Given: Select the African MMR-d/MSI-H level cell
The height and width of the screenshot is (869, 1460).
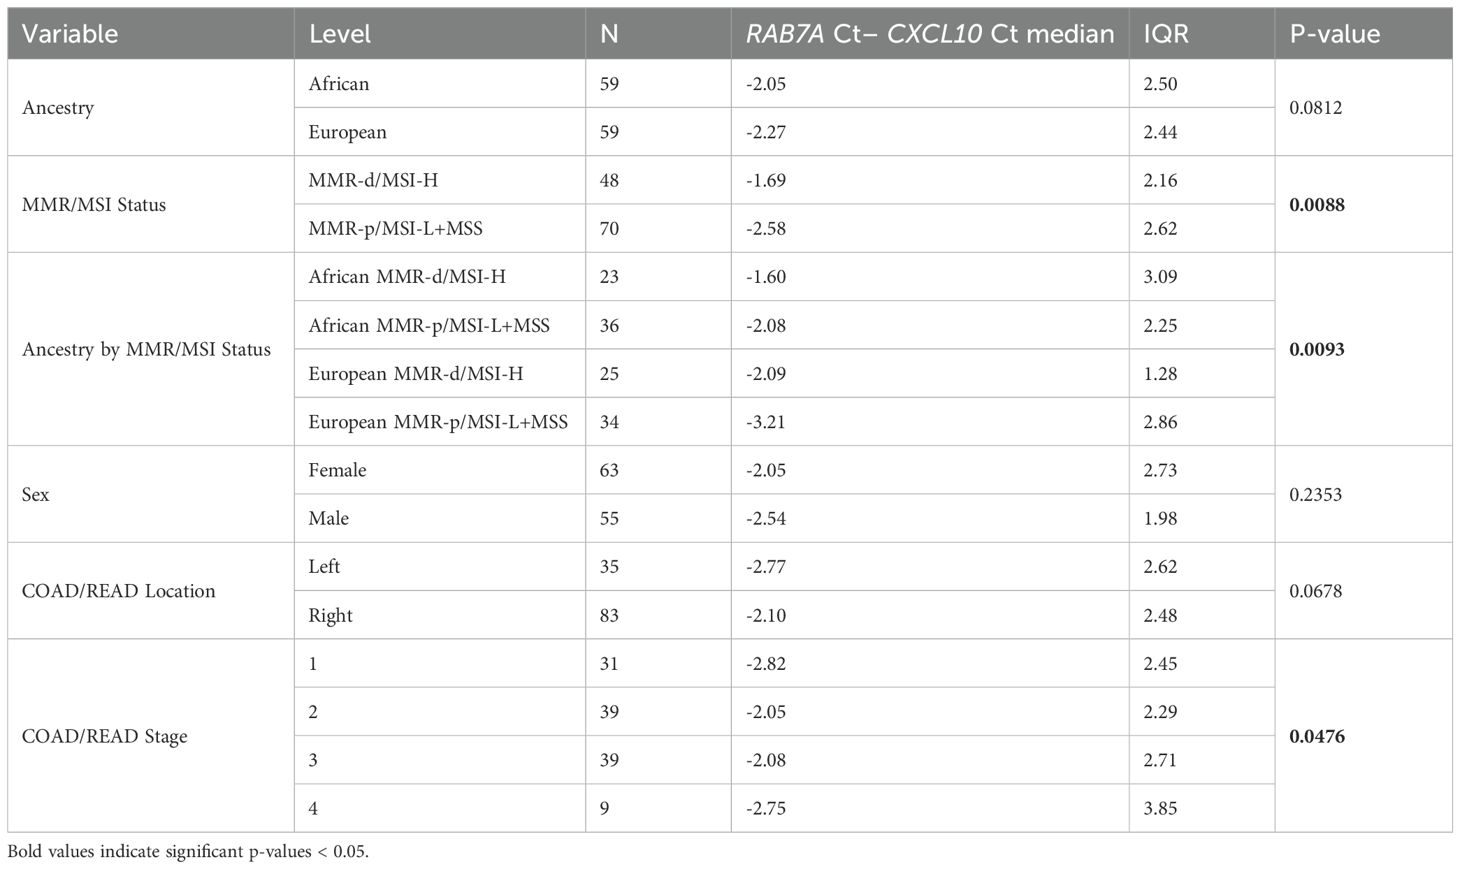Looking at the screenshot, I should click(x=407, y=277).
